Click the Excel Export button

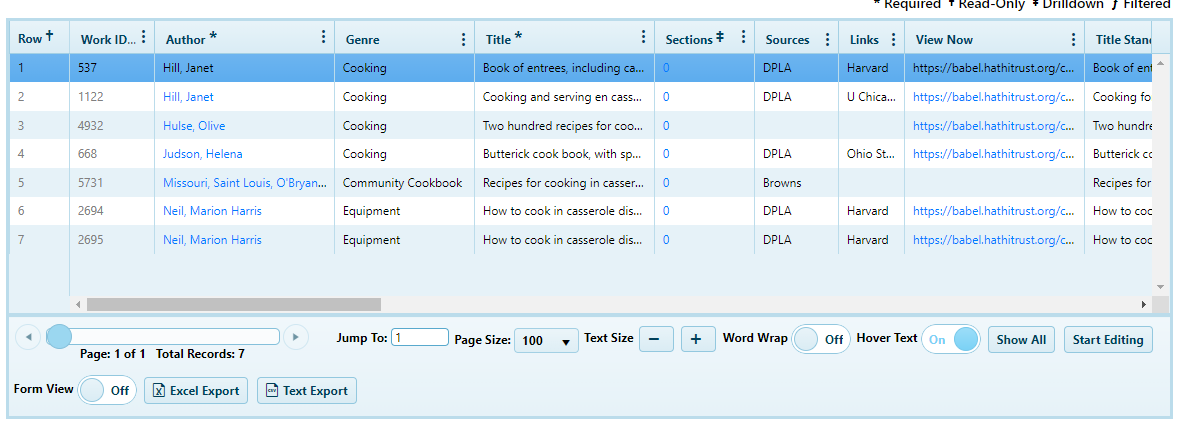pyautogui.click(x=197, y=391)
